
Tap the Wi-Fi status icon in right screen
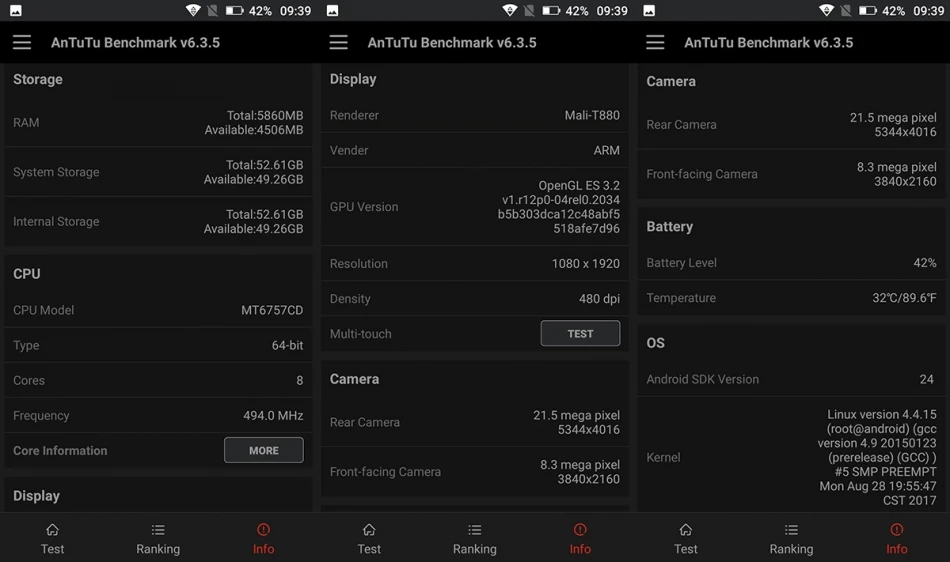(826, 10)
